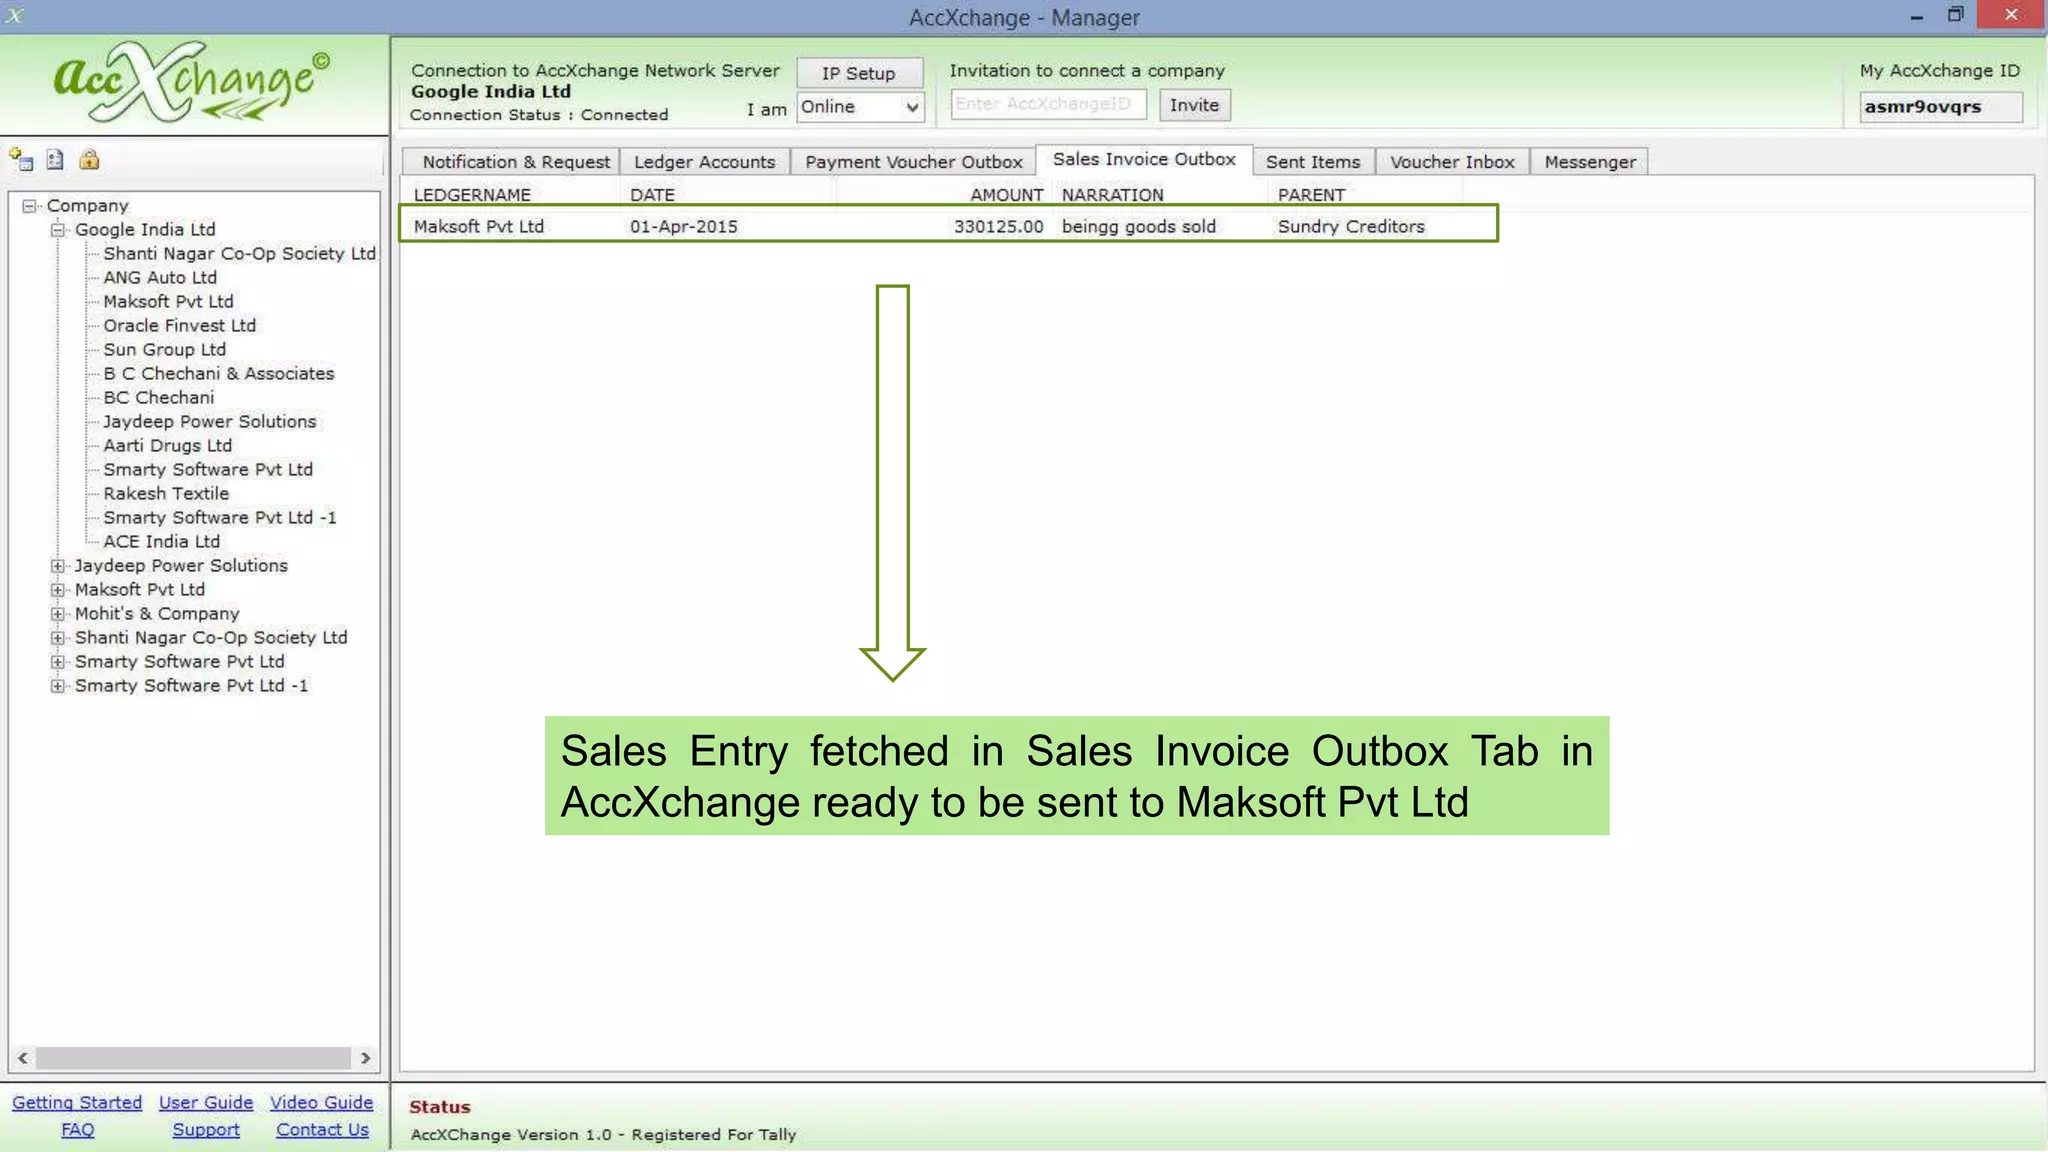
Task: Open the Contact Us link
Action: pyautogui.click(x=322, y=1129)
